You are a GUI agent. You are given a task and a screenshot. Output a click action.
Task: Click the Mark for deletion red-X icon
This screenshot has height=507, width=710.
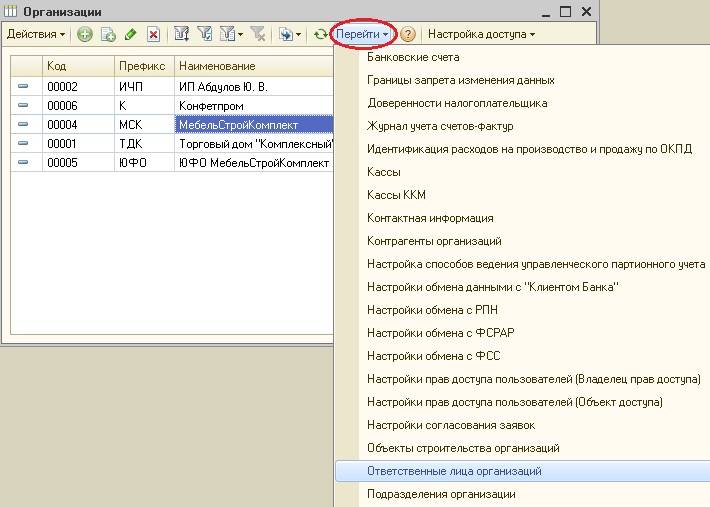coord(154,34)
